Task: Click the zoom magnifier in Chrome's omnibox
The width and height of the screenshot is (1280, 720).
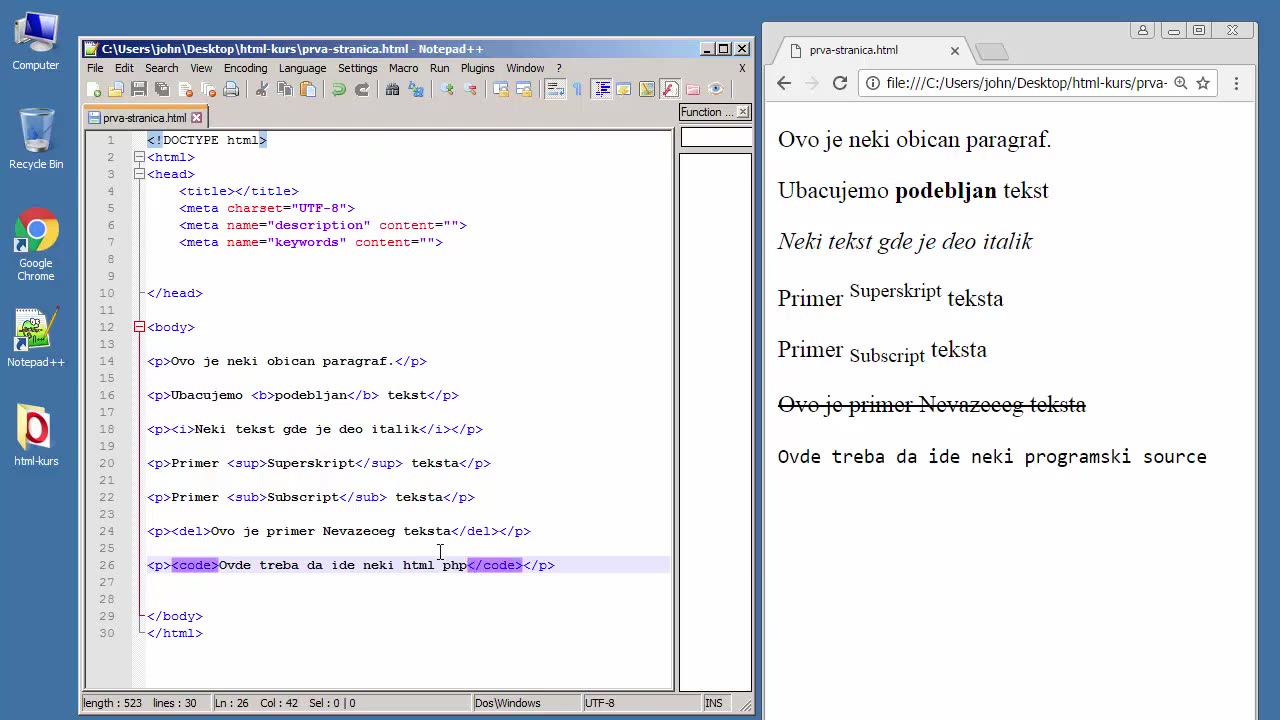Action: point(1181,83)
